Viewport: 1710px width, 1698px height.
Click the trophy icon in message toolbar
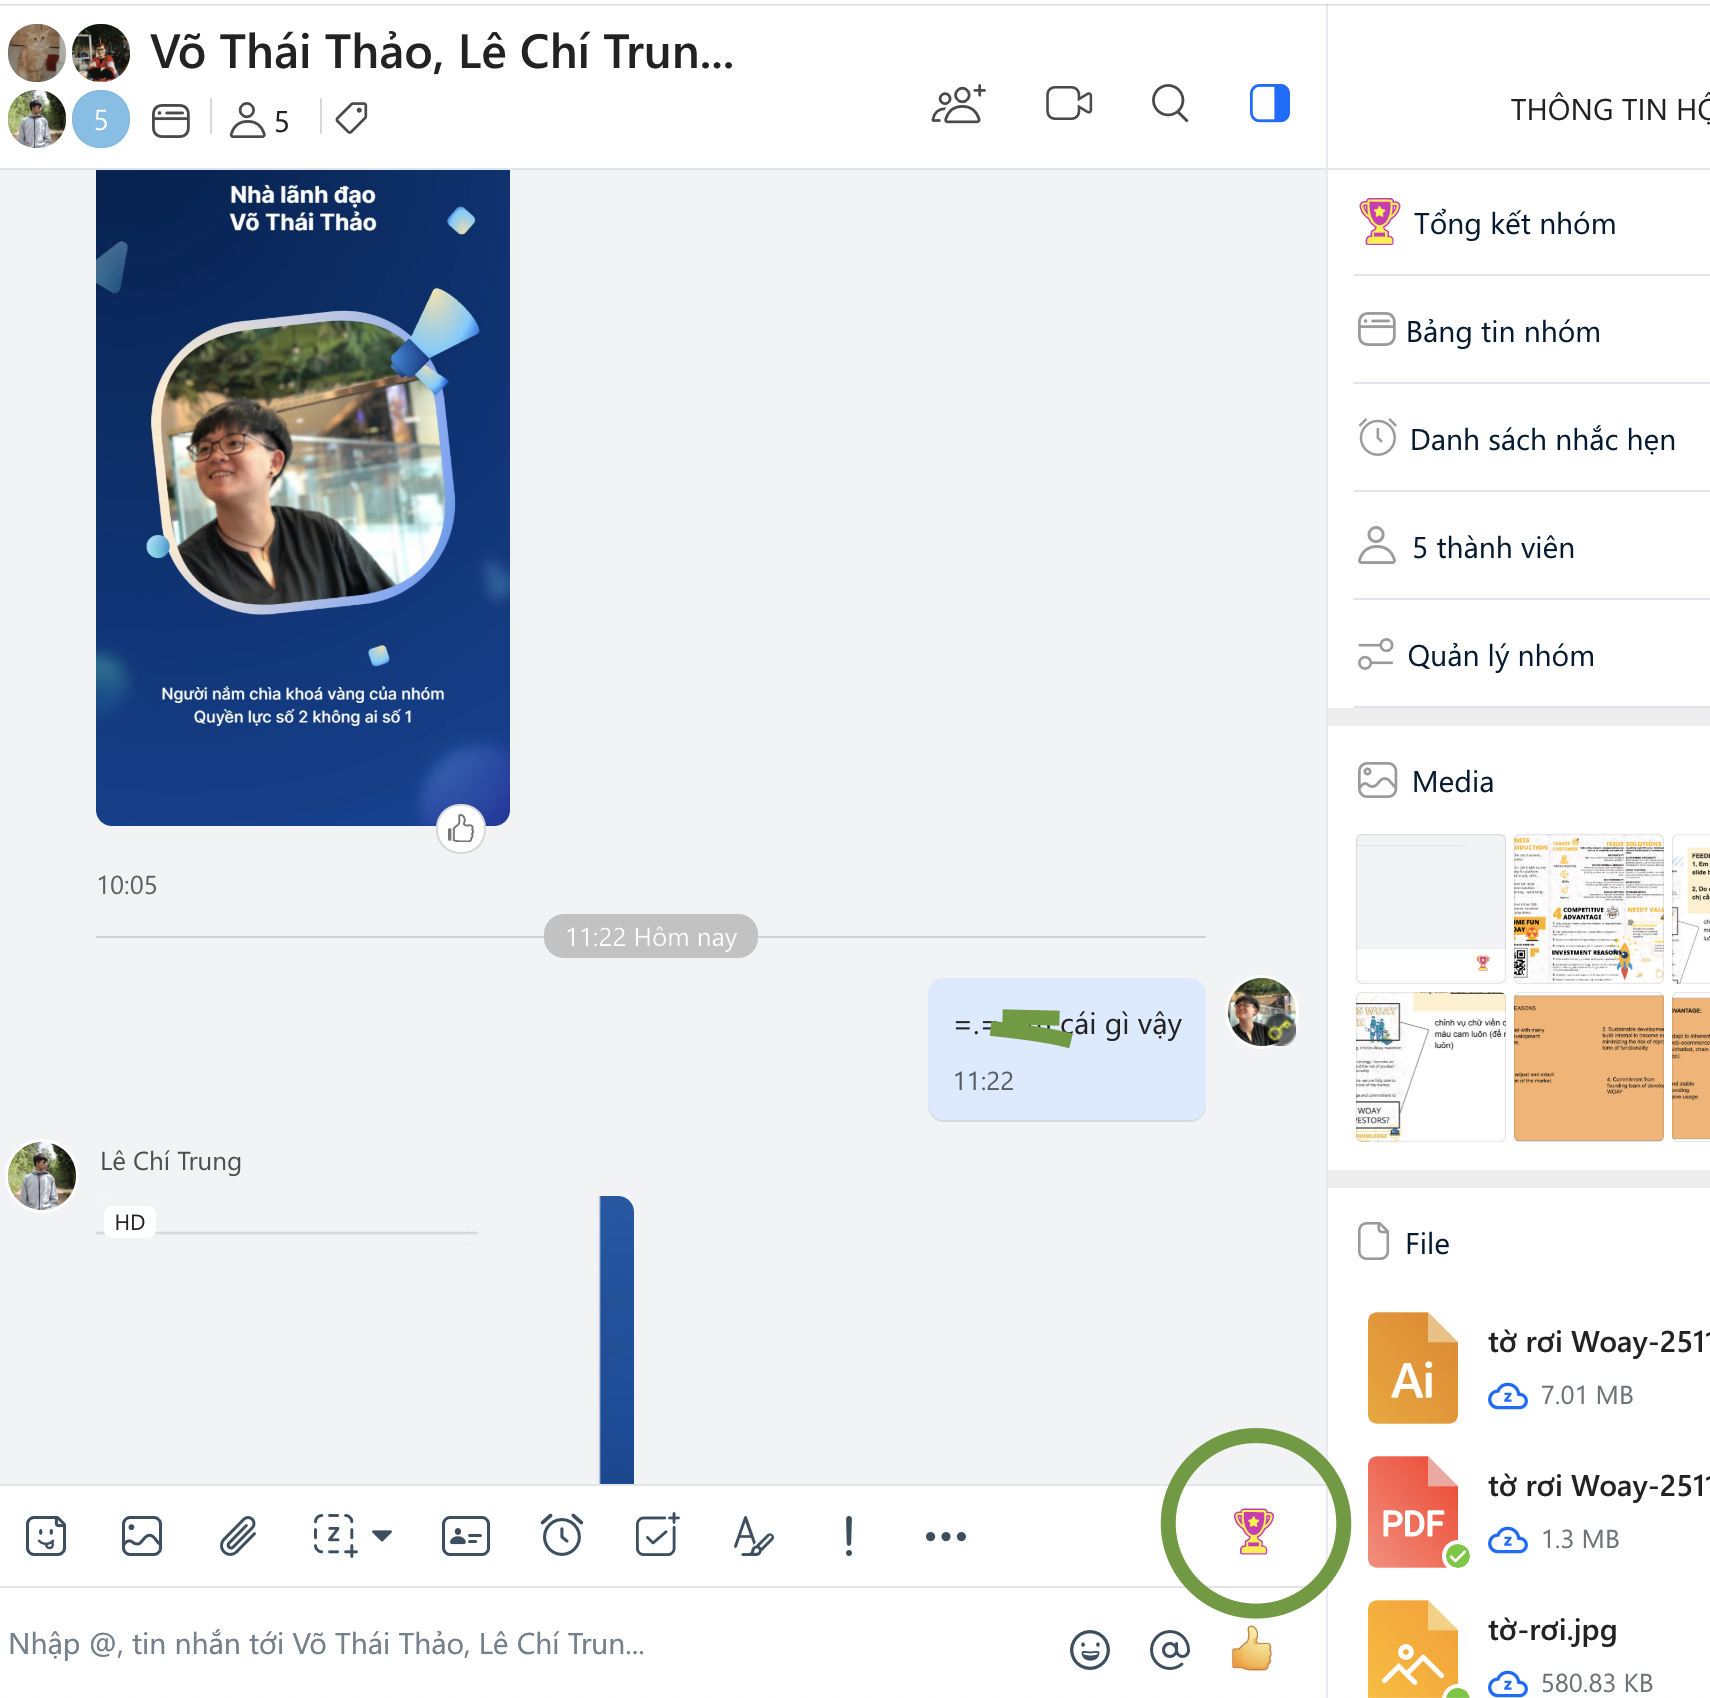(1253, 1531)
